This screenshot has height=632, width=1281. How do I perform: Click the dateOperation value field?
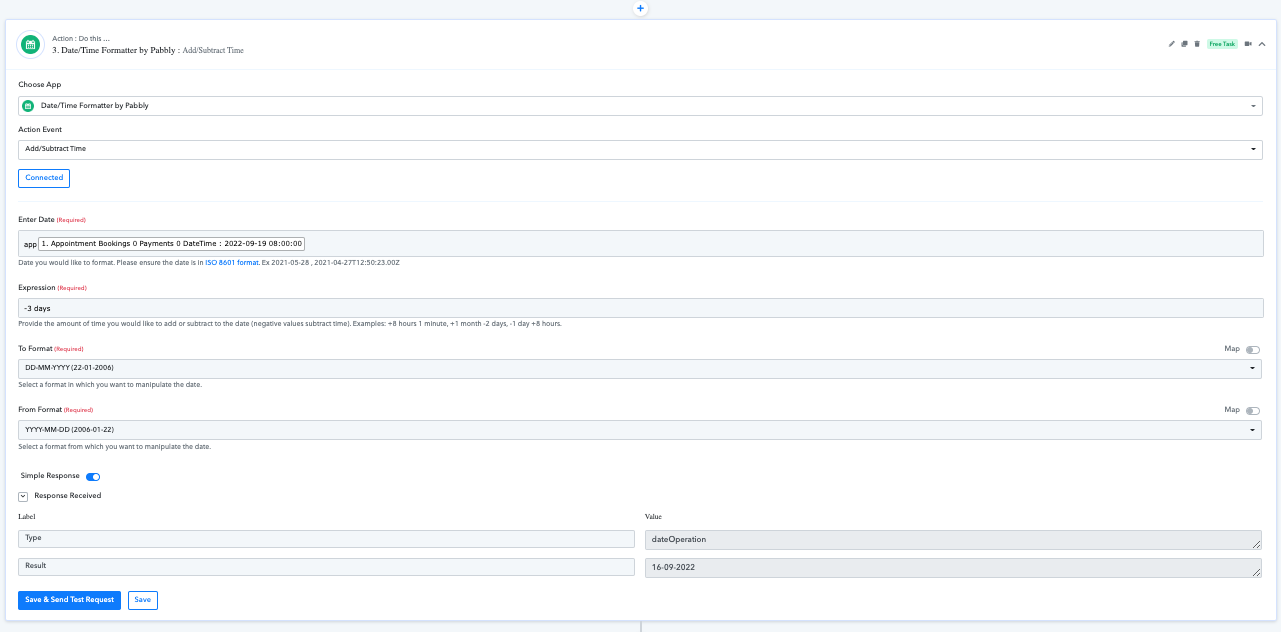click(953, 540)
